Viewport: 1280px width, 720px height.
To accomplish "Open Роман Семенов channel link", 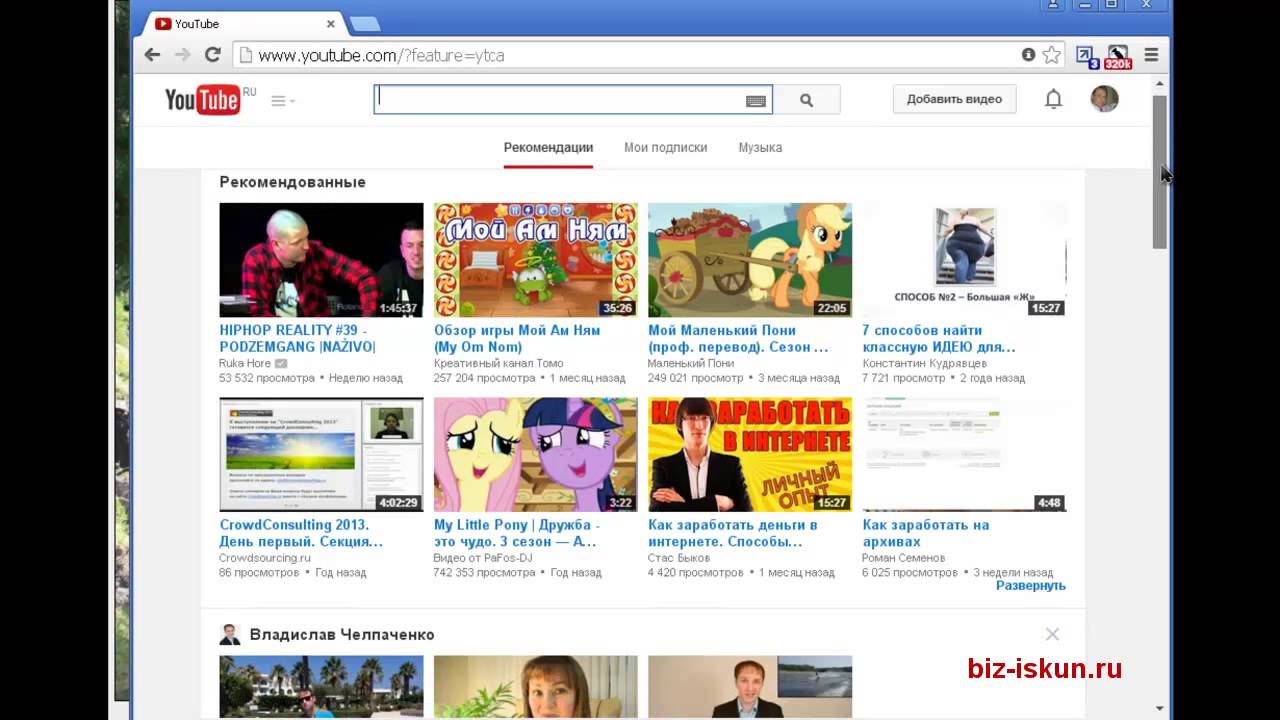I will click(x=903, y=558).
